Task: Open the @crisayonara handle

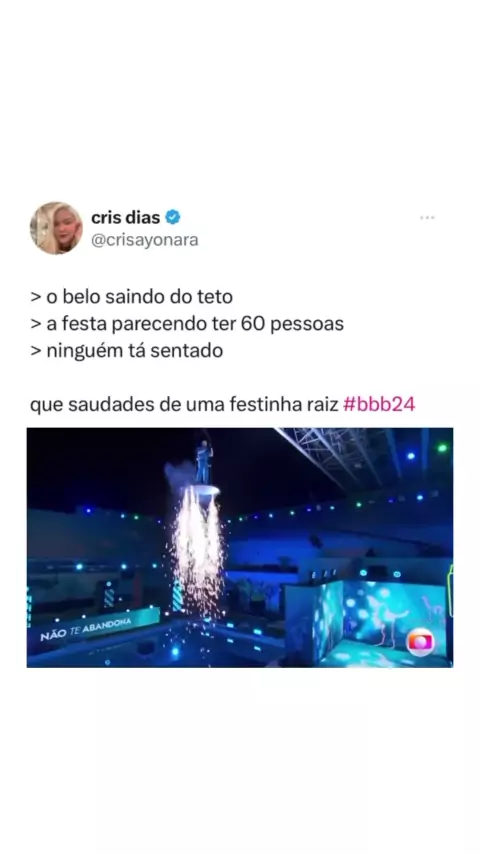Action: pyautogui.click(x=144, y=240)
